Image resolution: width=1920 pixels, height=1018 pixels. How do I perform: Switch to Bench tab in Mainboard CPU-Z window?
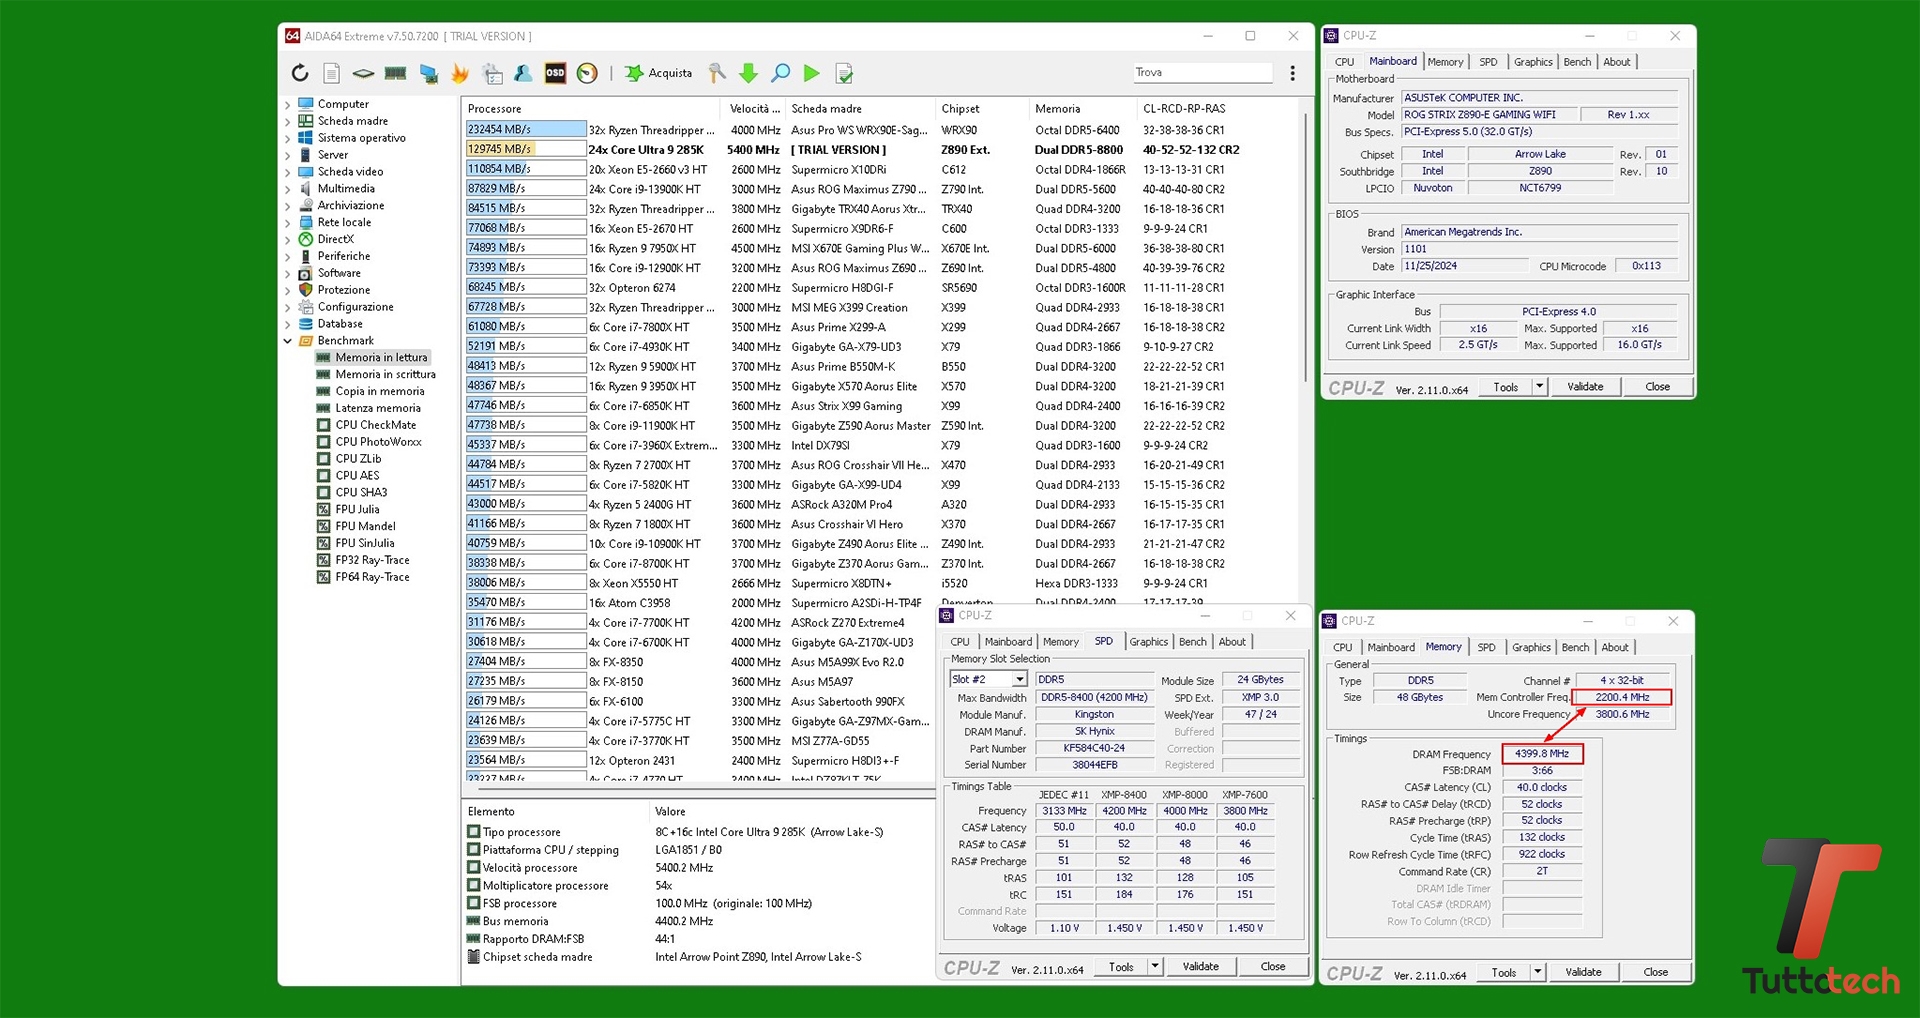[x=1576, y=62]
